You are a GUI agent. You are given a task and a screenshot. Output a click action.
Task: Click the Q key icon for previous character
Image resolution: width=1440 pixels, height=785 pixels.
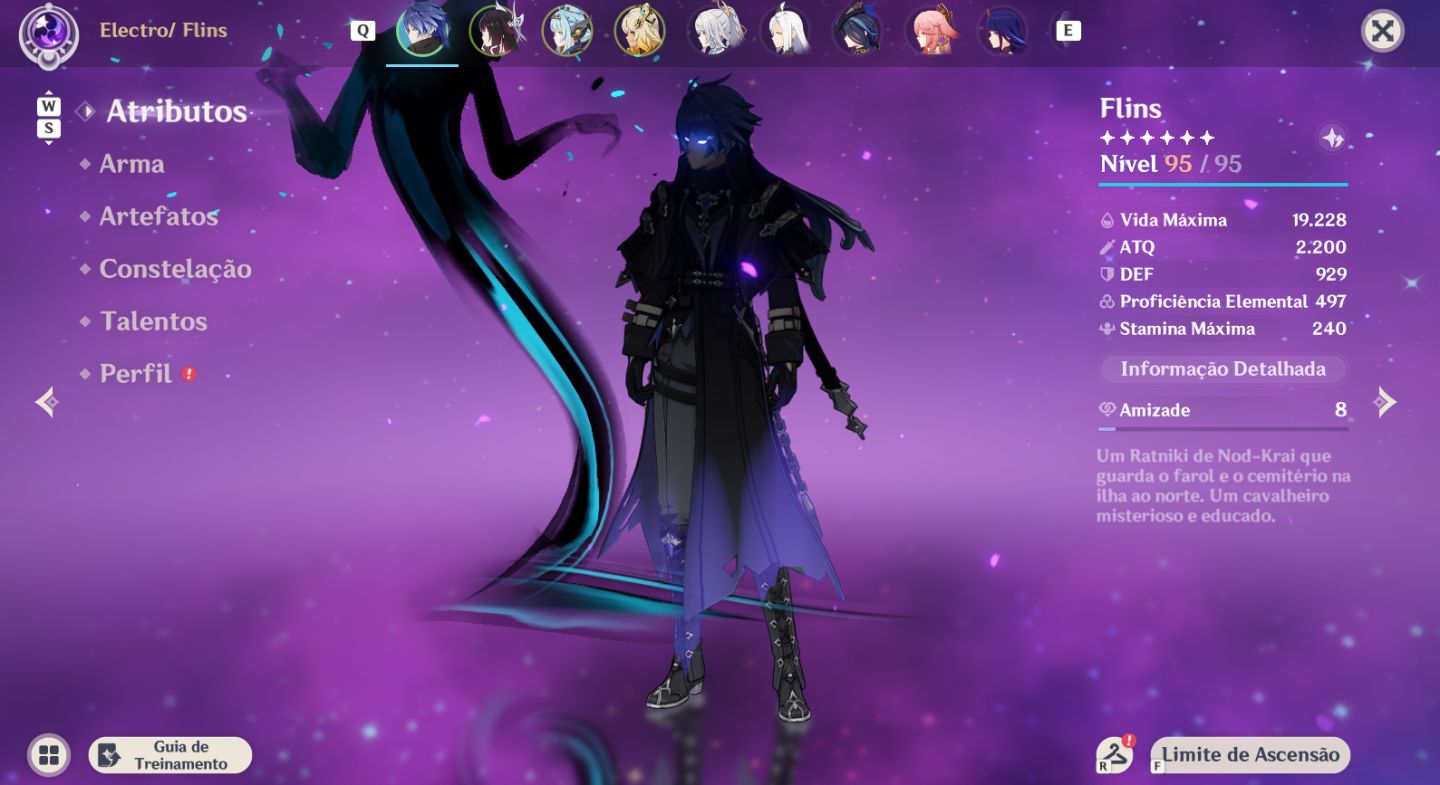pos(363,31)
